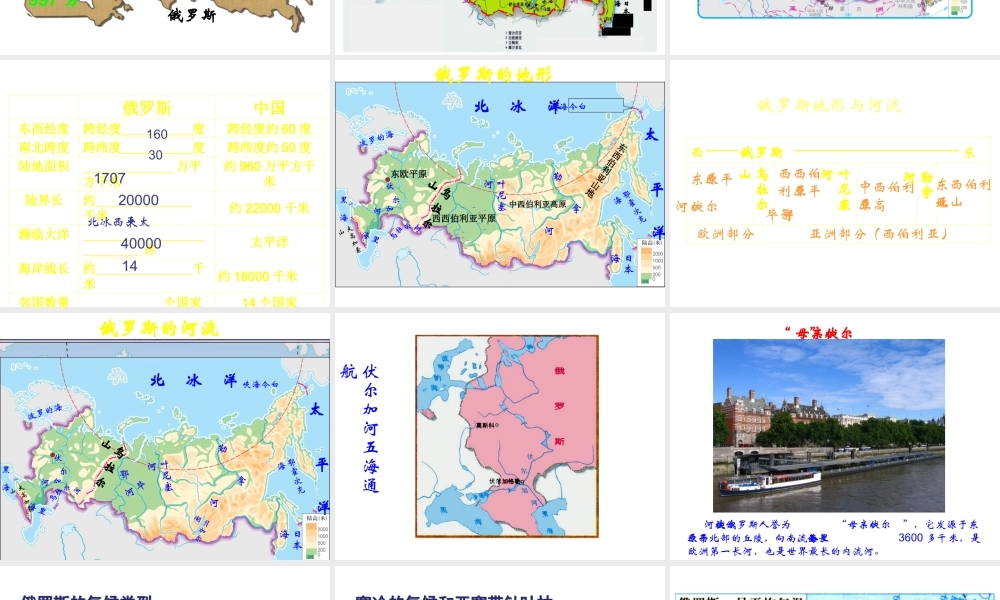This screenshot has width=1000, height=600.
Task: Click the 约22000千米 cell
Action: (x=269, y=209)
